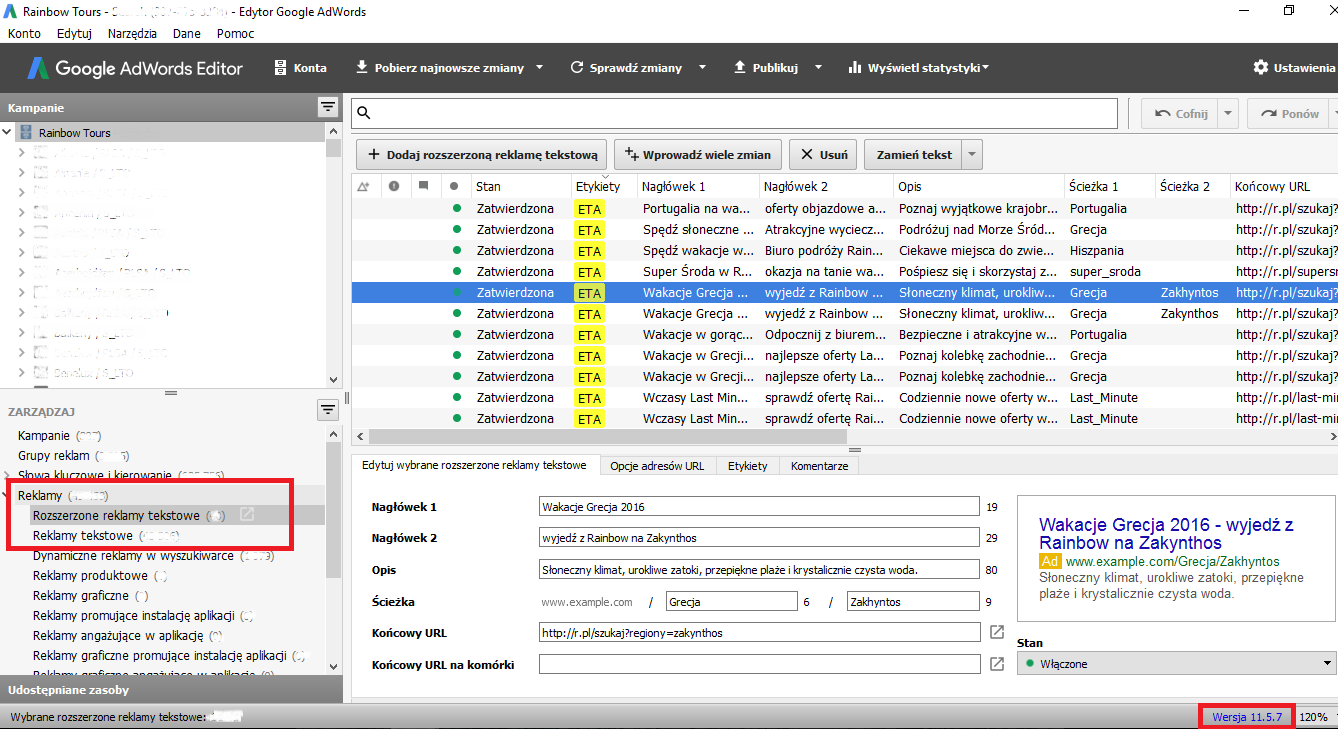Click the error column header icon
Viewport: 1338px width, 729px height.
(x=394, y=186)
